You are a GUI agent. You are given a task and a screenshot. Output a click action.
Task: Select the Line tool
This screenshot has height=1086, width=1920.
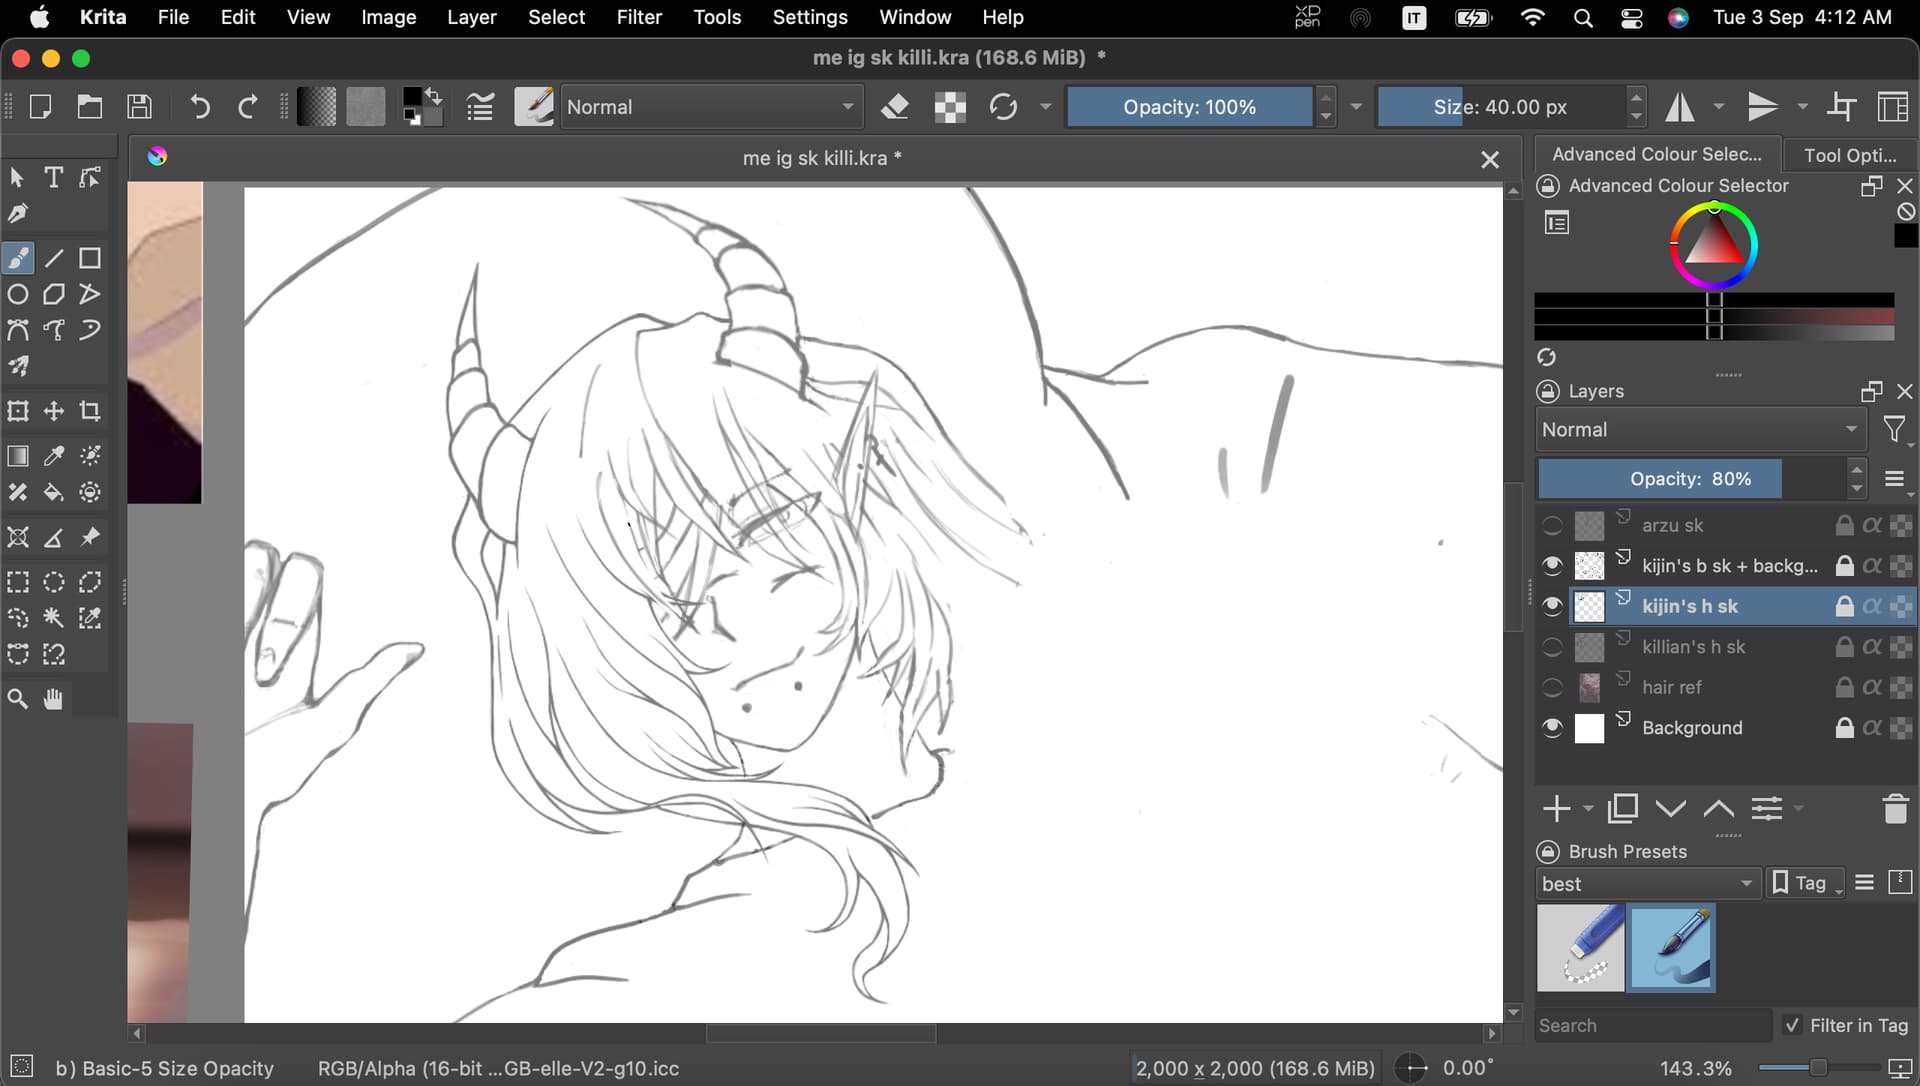pos(54,258)
